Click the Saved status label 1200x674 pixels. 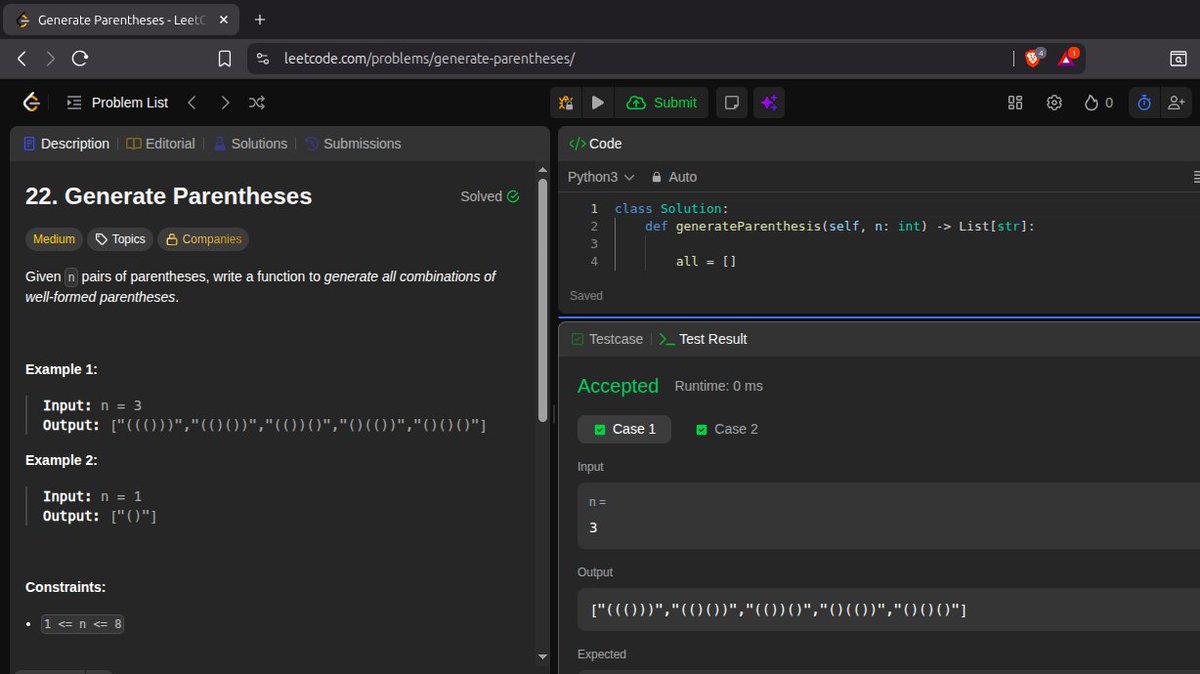click(586, 295)
